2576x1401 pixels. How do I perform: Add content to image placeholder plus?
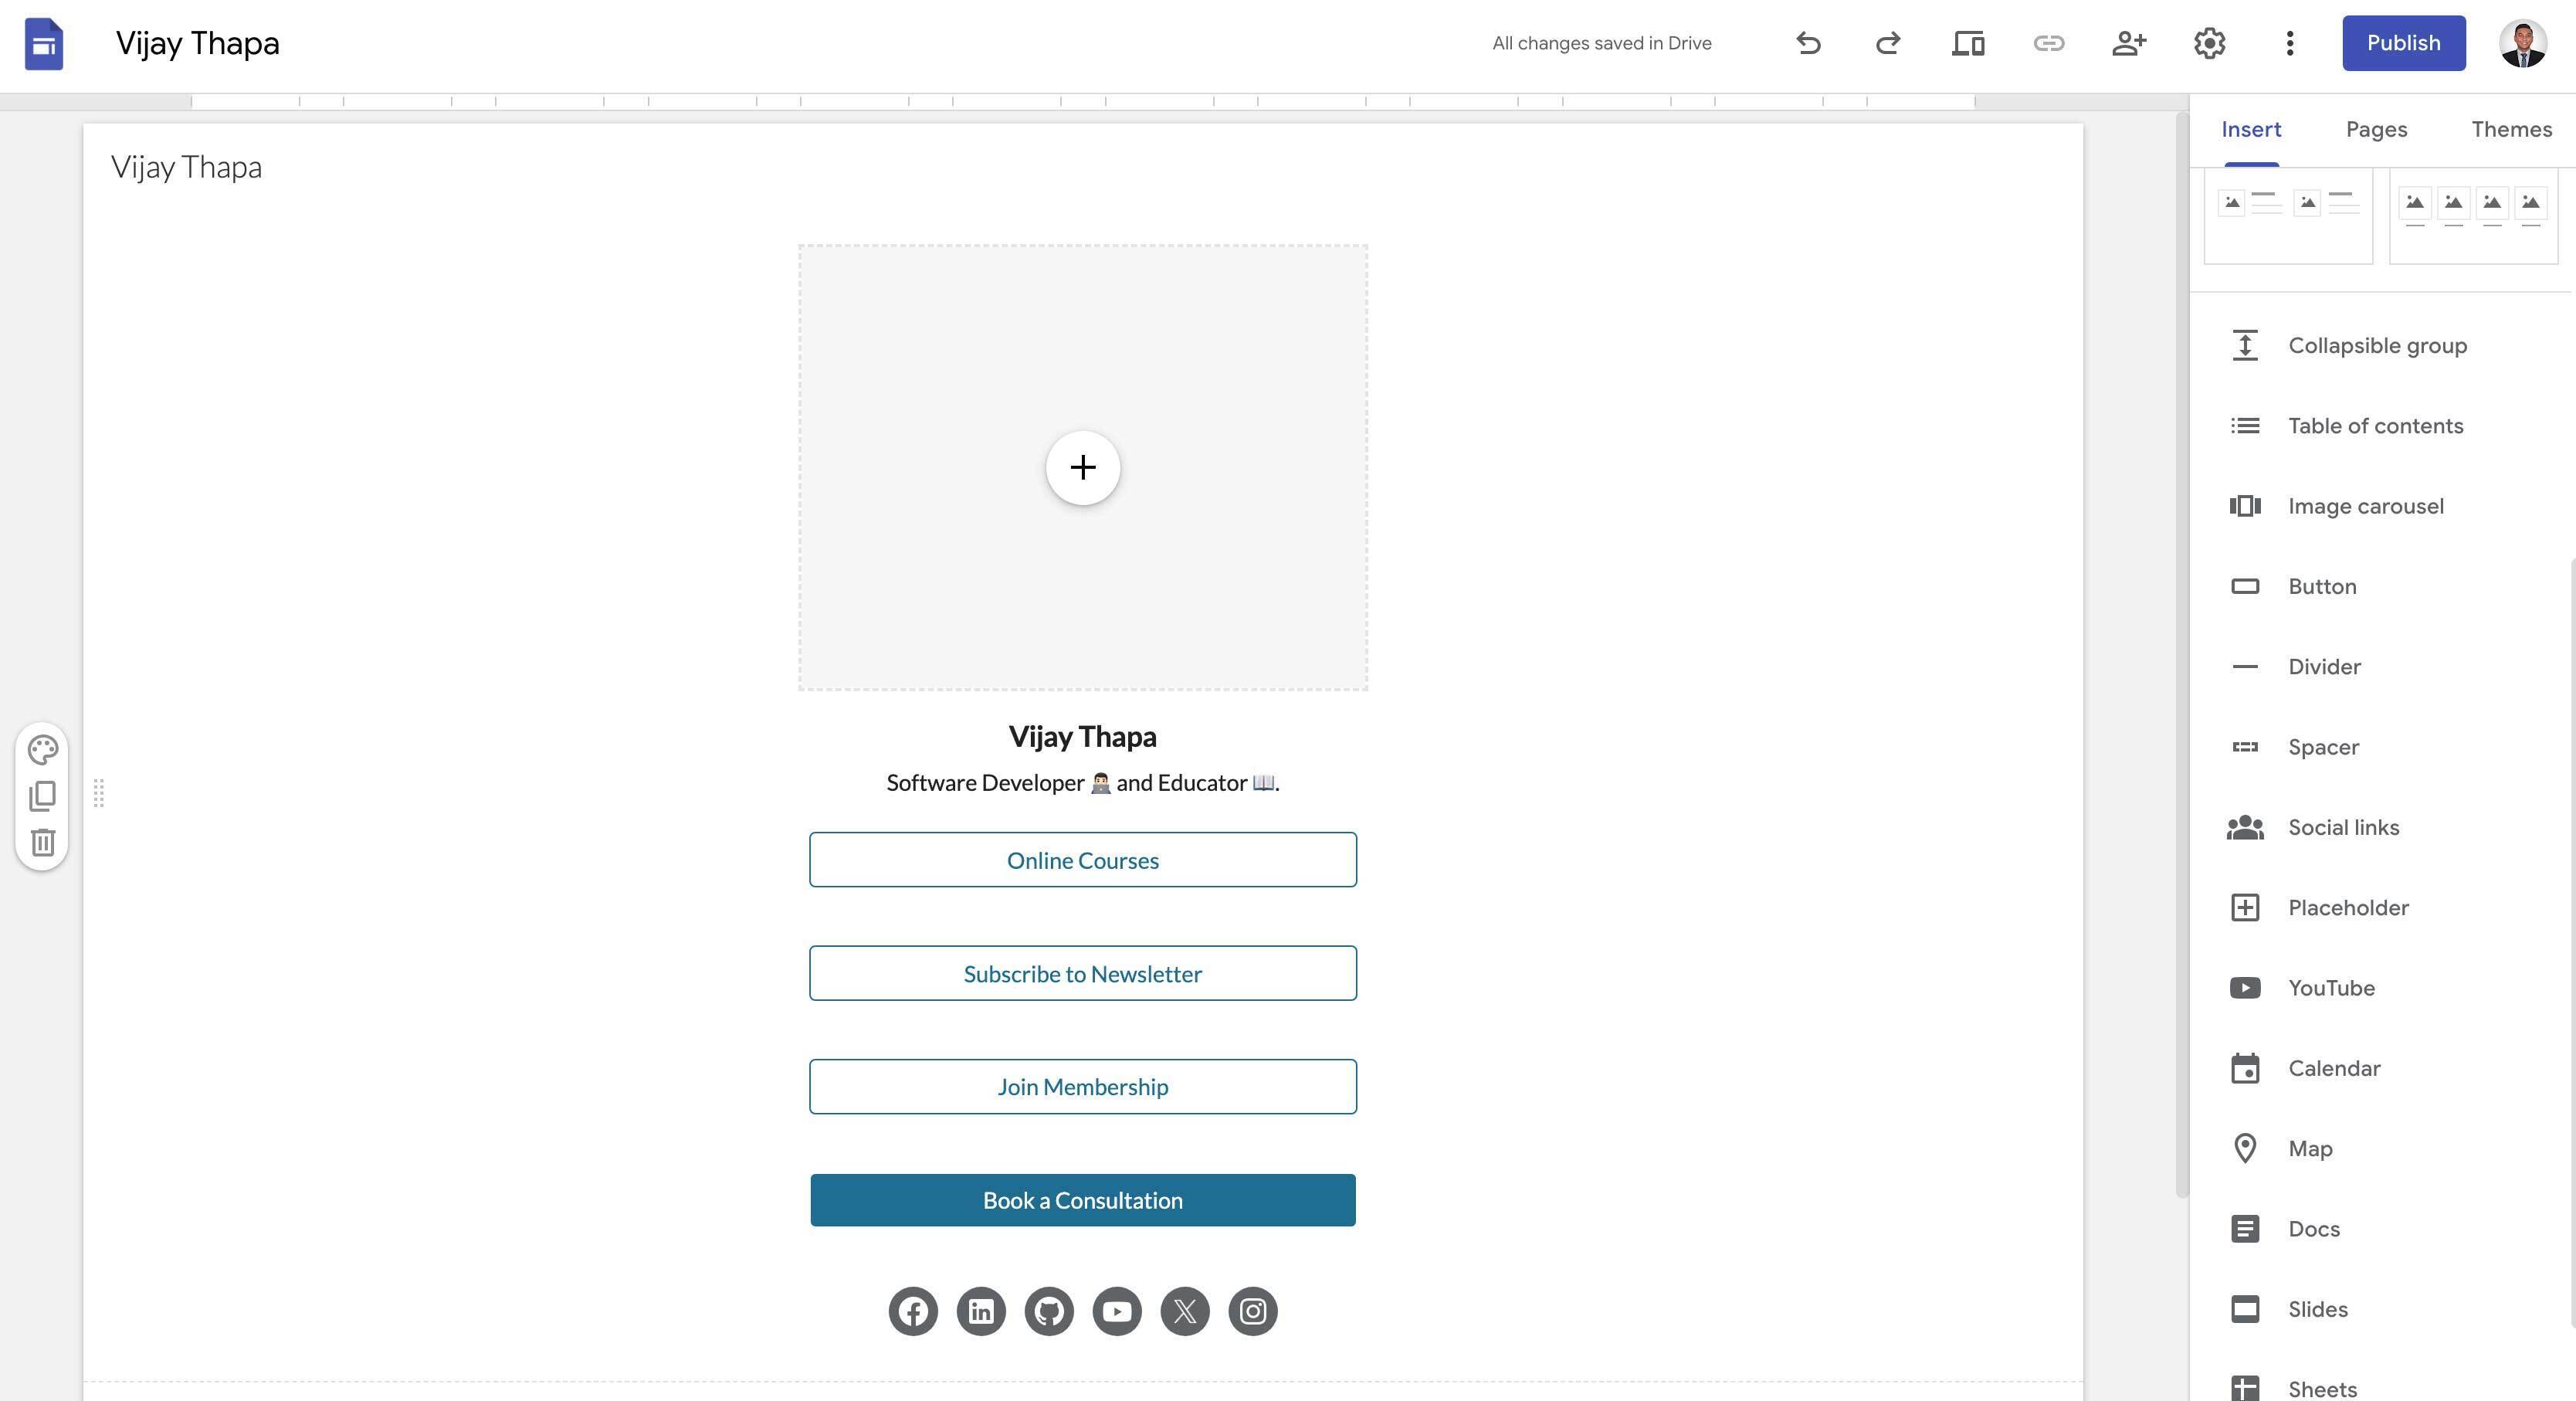[1083, 467]
